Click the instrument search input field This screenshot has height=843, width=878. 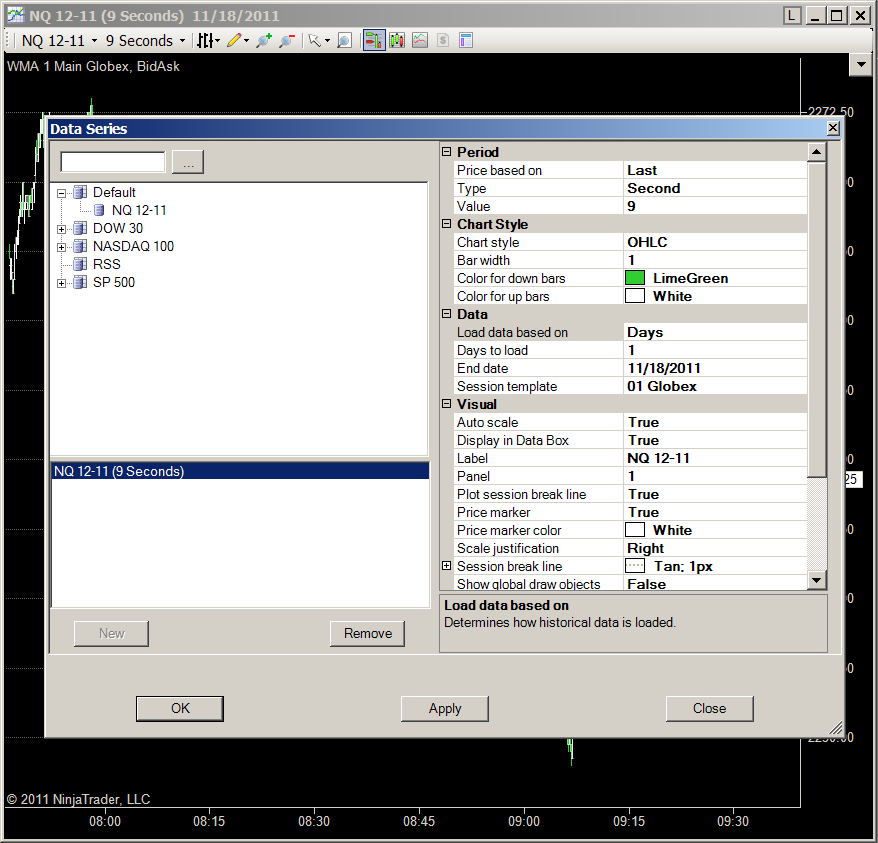[113, 162]
